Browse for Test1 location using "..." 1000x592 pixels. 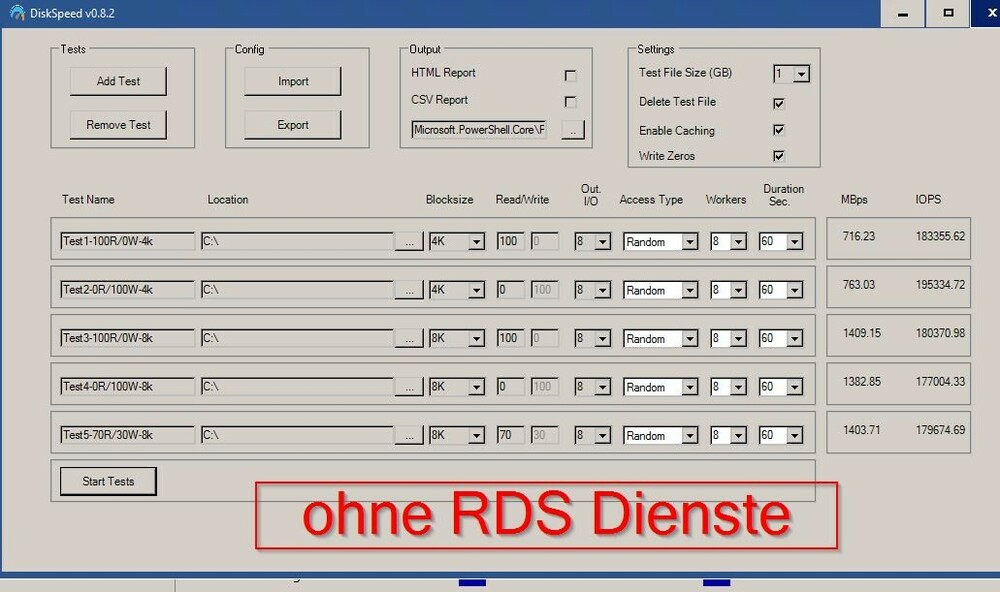point(409,241)
